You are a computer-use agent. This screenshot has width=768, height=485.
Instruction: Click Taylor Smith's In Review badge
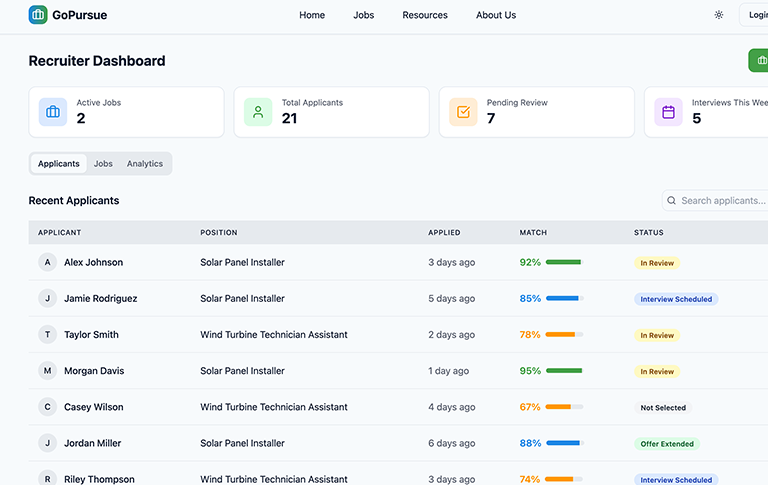pyautogui.click(x=657, y=336)
